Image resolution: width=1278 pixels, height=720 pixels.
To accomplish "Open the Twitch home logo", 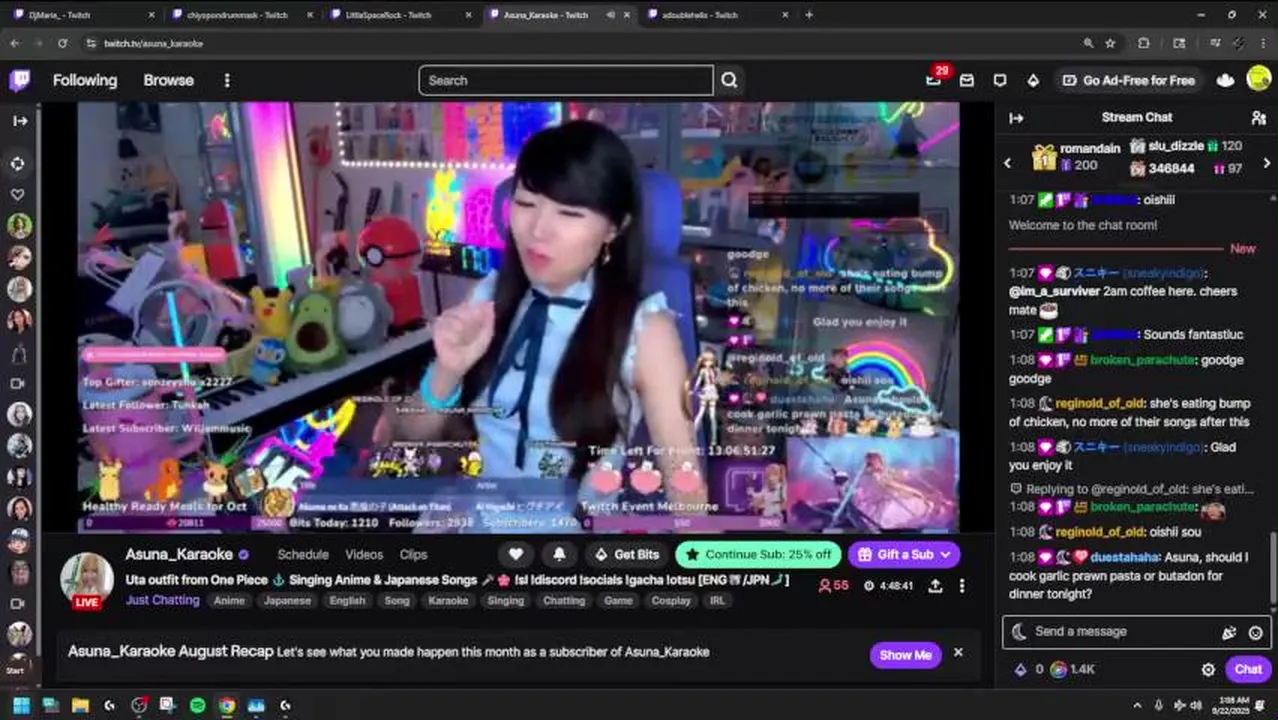I will [x=20, y=81].
